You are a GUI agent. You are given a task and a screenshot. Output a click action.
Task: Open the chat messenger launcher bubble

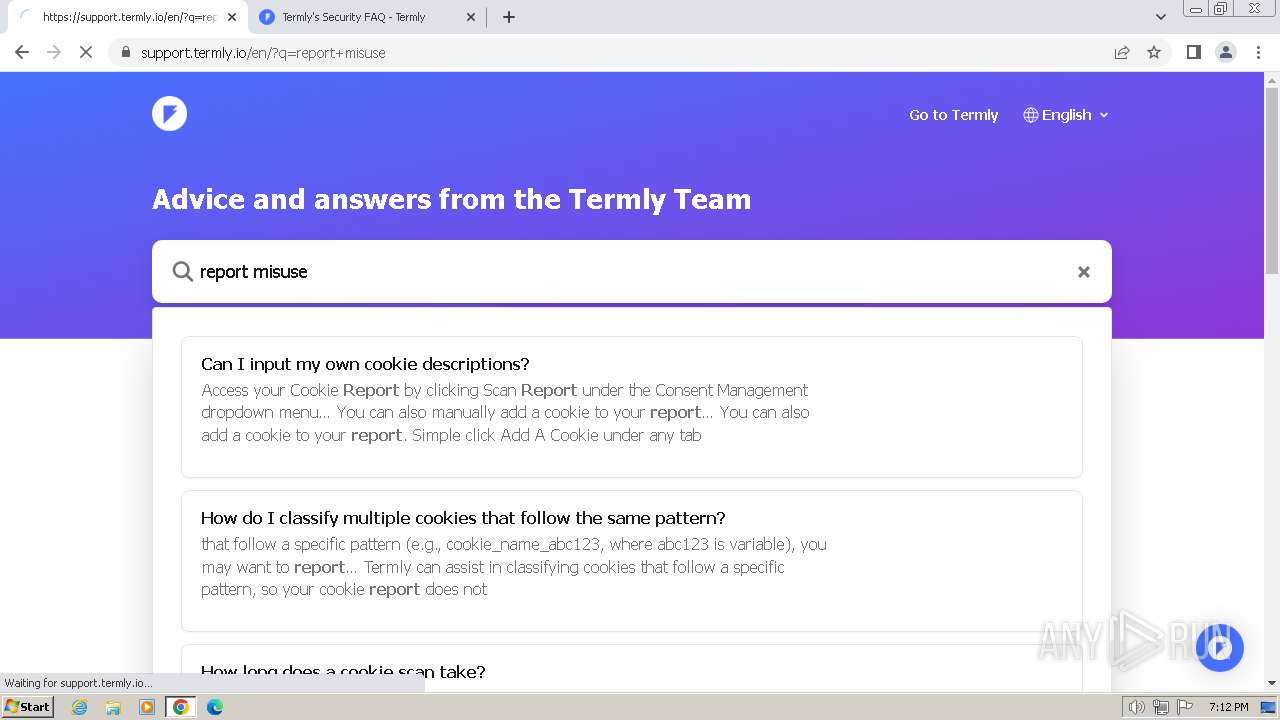click(1219, 648)
